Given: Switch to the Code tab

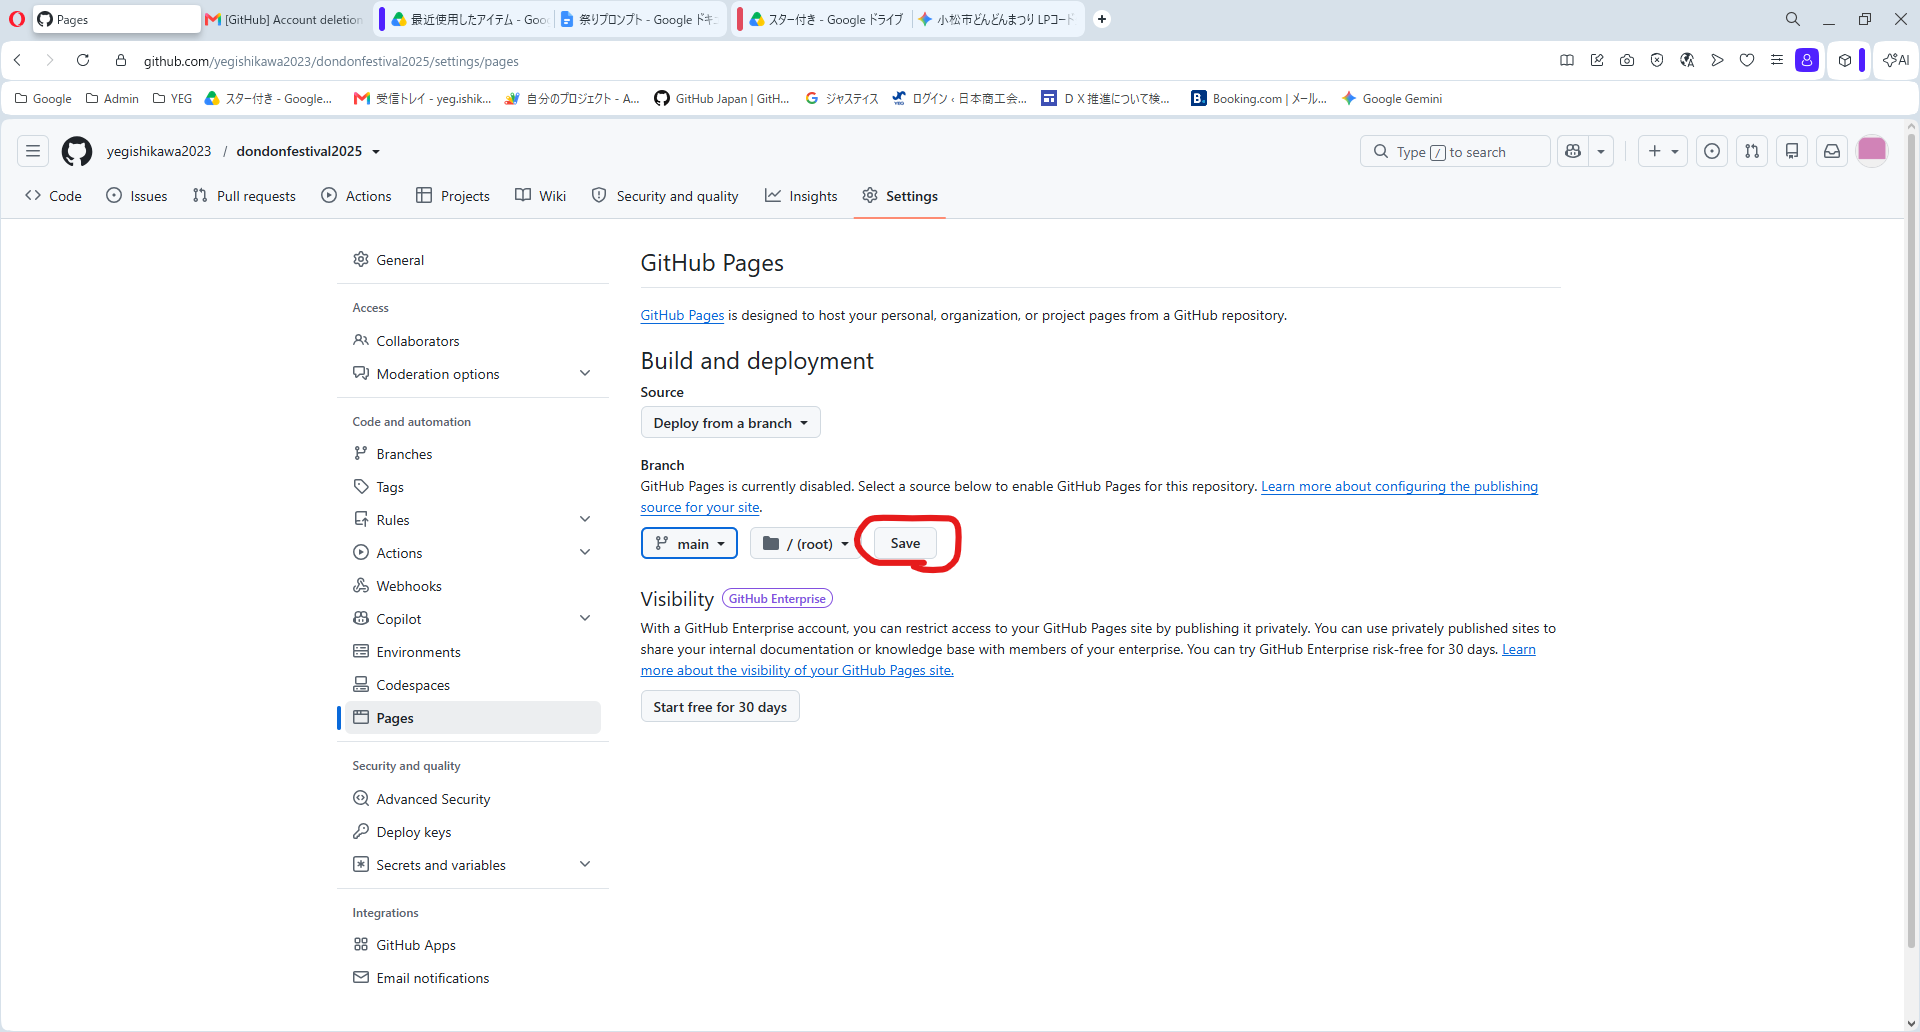Looking at the screenshot, I should pos(53,196).
